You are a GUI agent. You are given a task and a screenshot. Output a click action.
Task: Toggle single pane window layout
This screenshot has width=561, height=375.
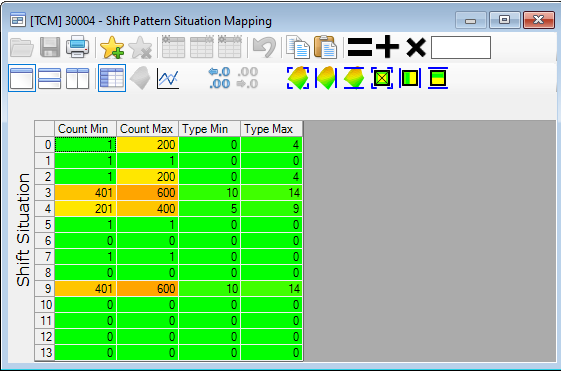pyautogui.click(x=22, y=78)
